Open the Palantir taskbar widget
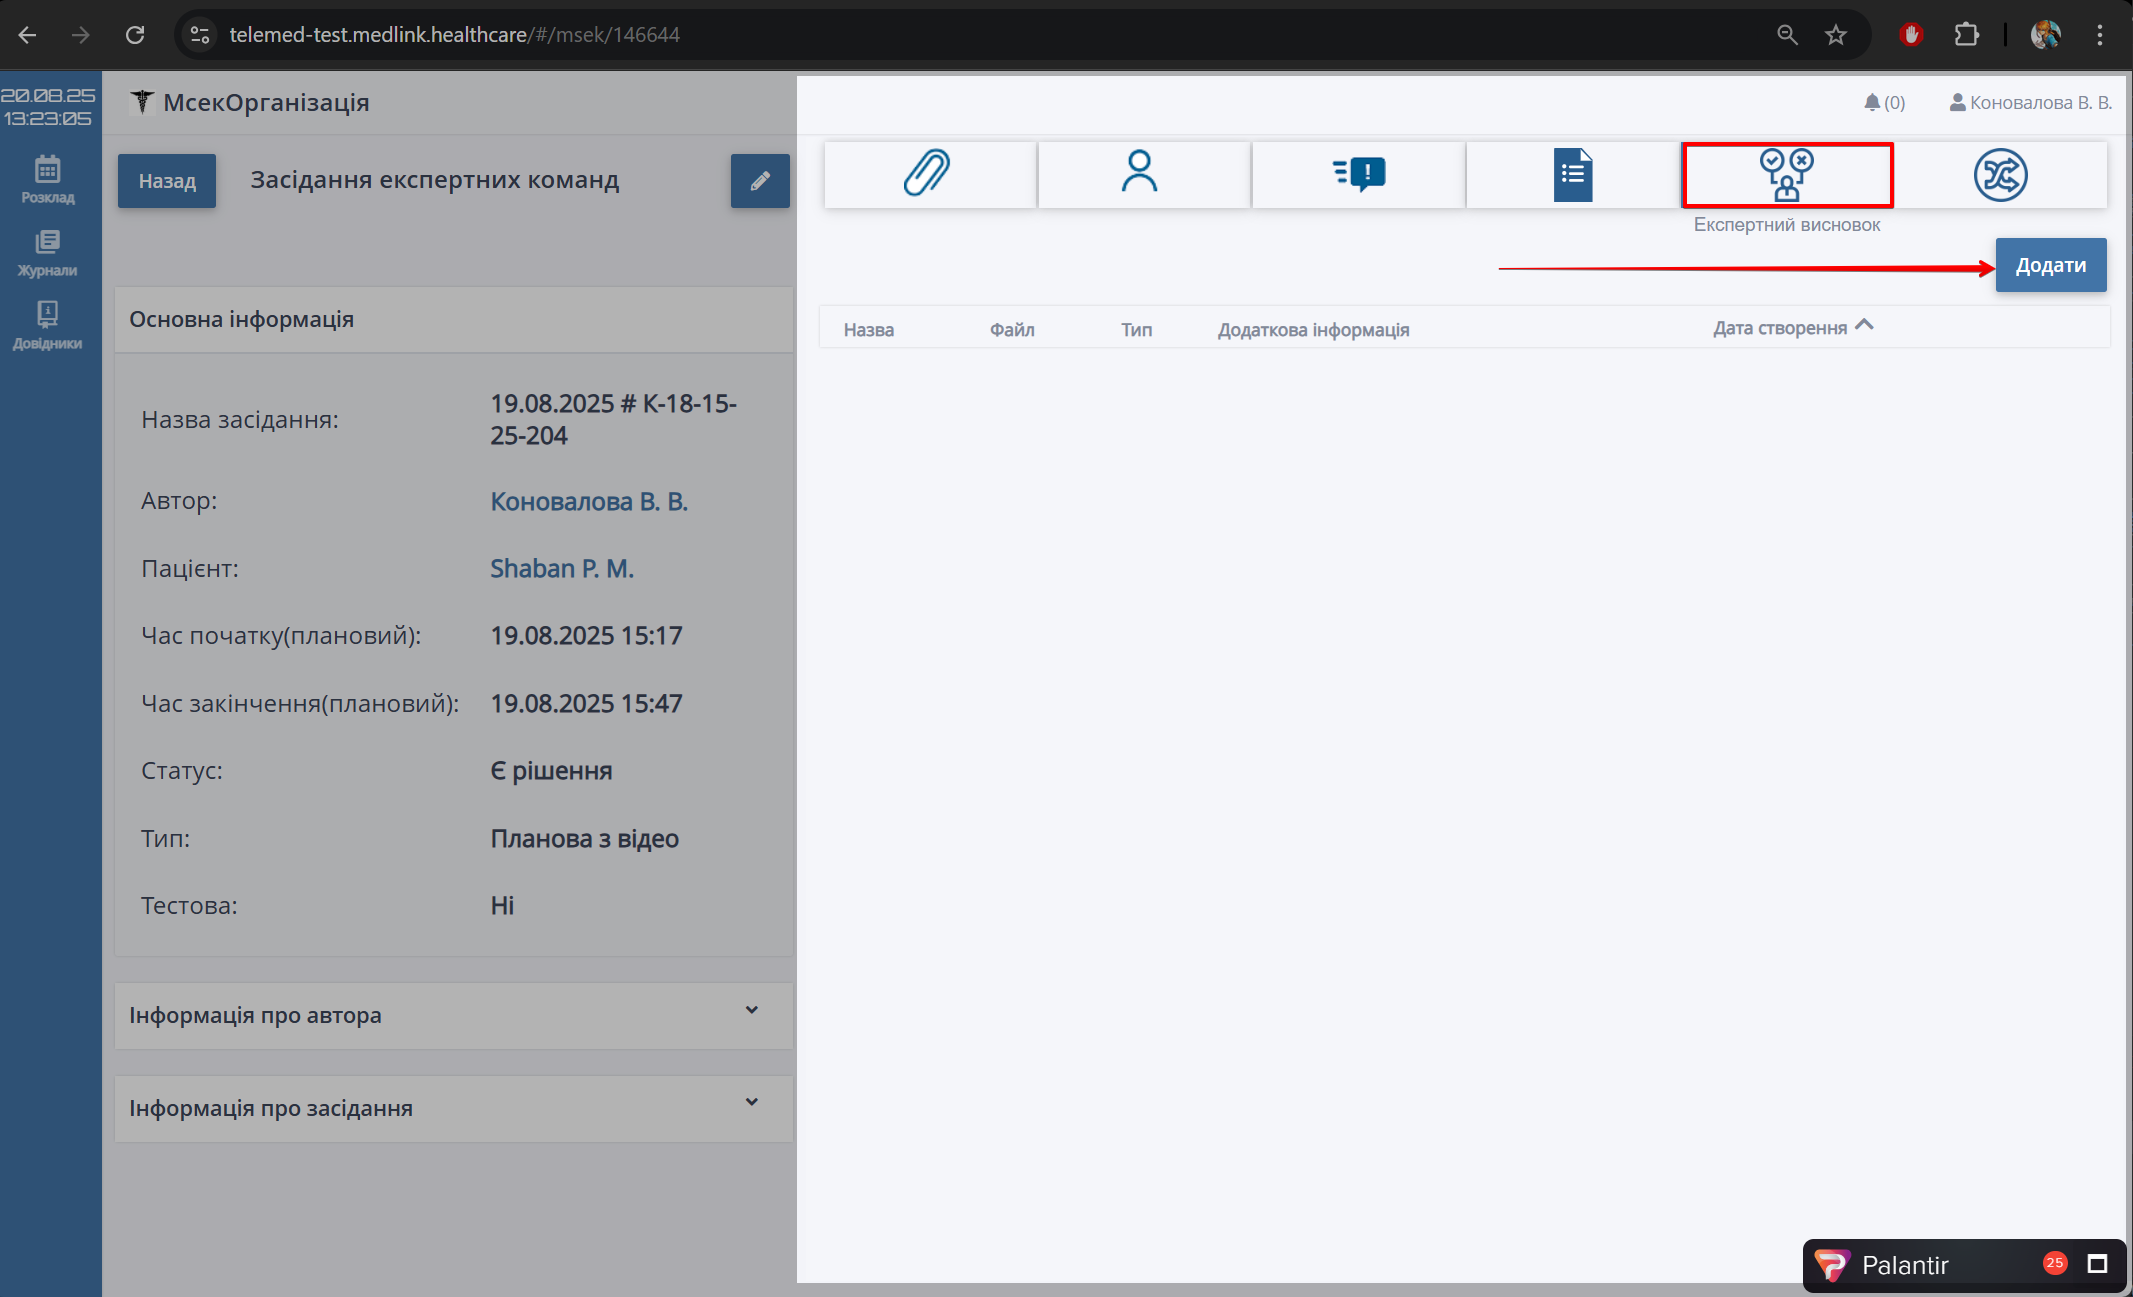Image resolution: width=2133 pixels, height=1297 pixels. [x=1905, y=1265]
